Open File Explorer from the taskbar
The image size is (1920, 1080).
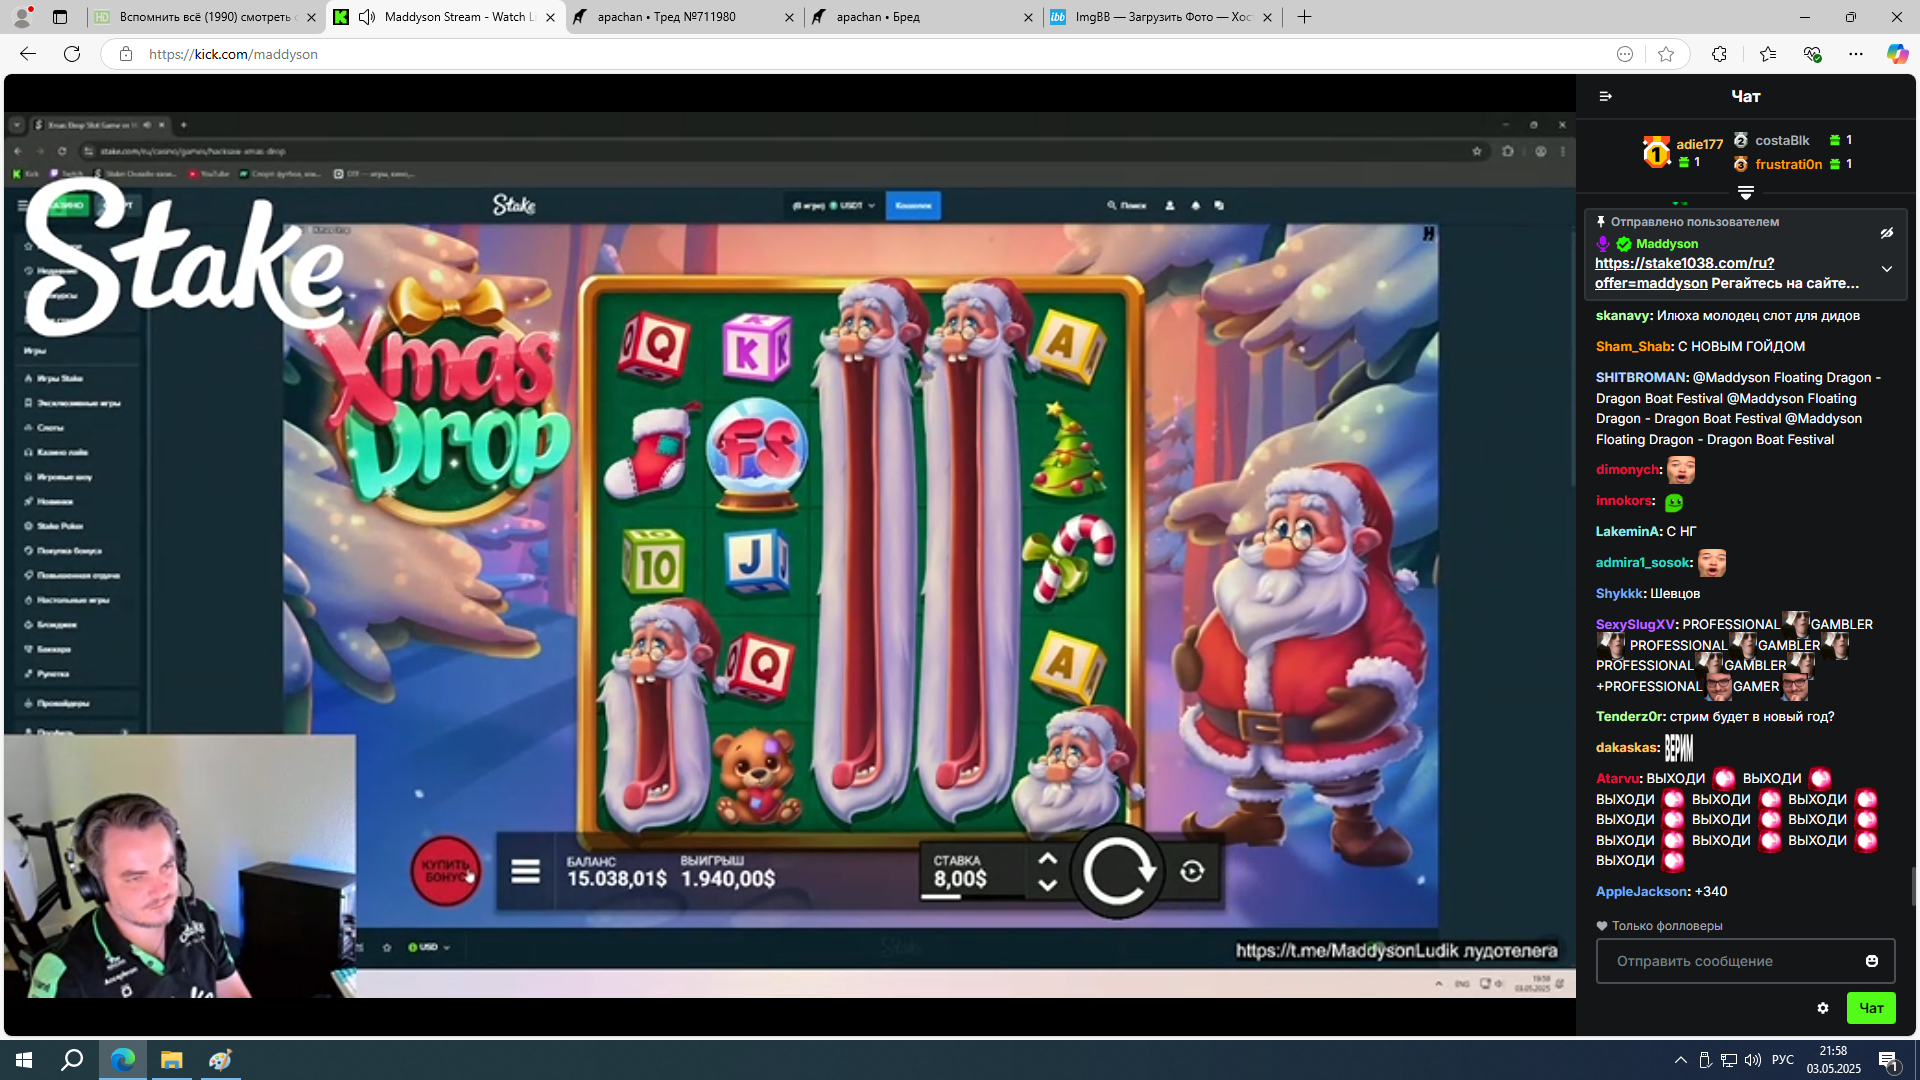[x=172, y=1060]
